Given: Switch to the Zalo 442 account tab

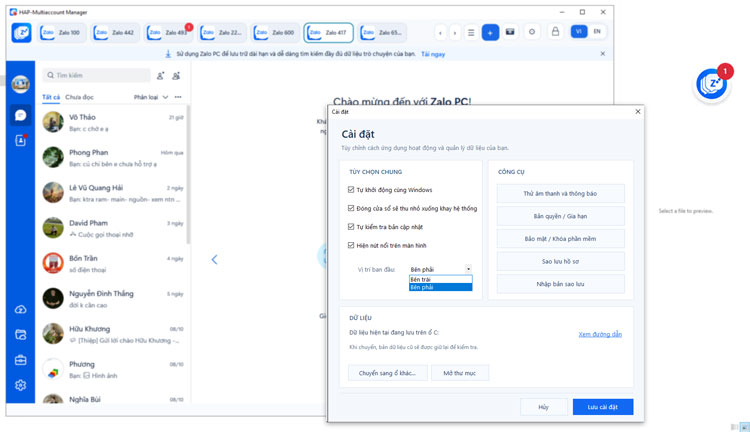Looking at the screenshot, I should [115, 33].
